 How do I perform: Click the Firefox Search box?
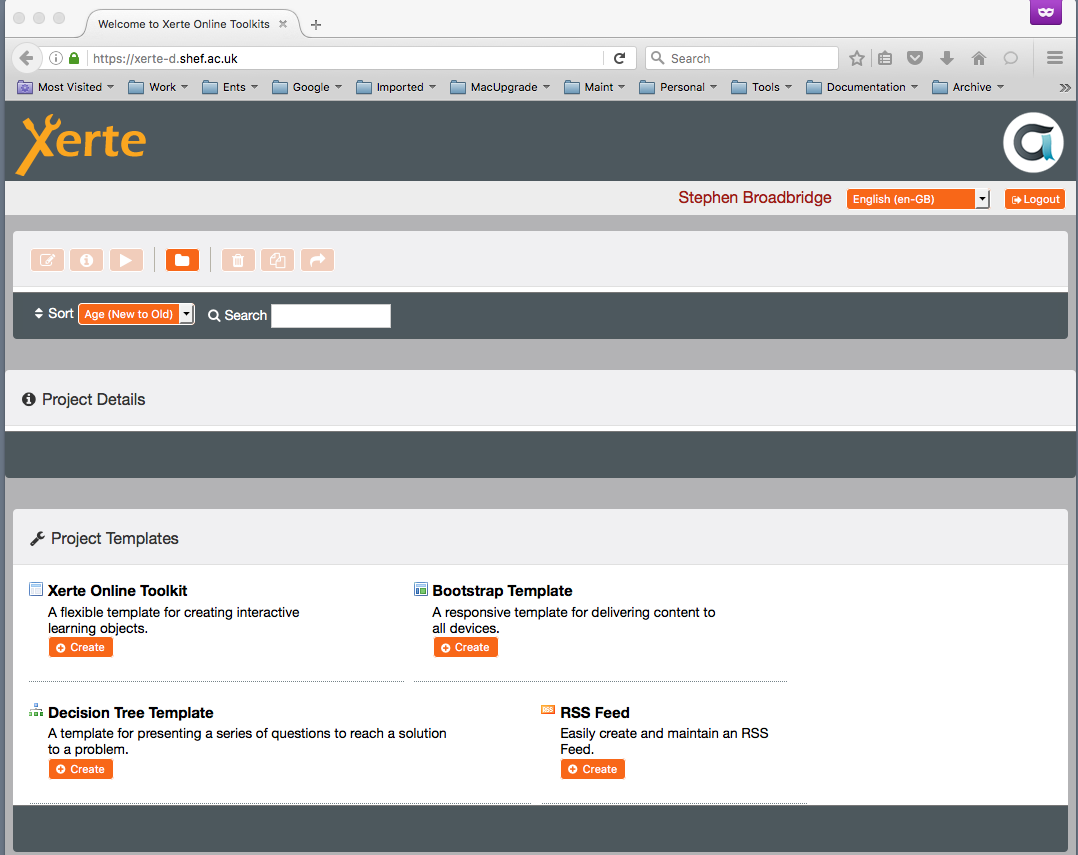pyautogui.click(x=742, y=58)
